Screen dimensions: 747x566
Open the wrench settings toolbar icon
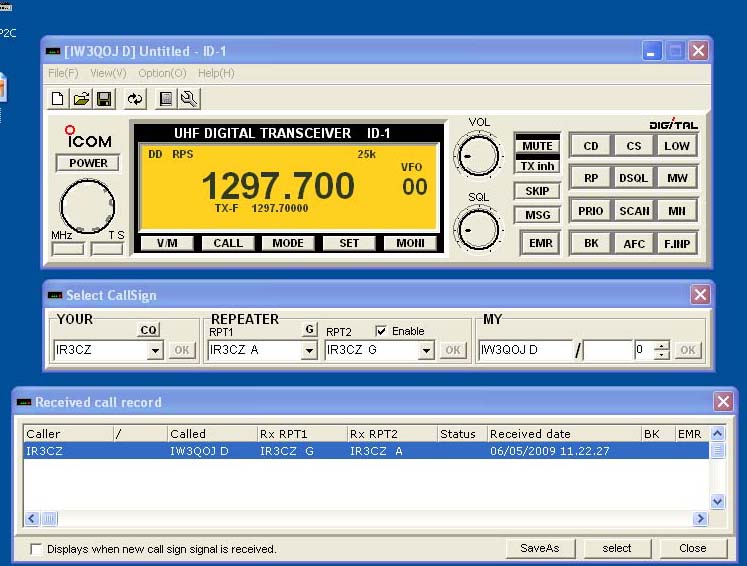pos(189,99)
